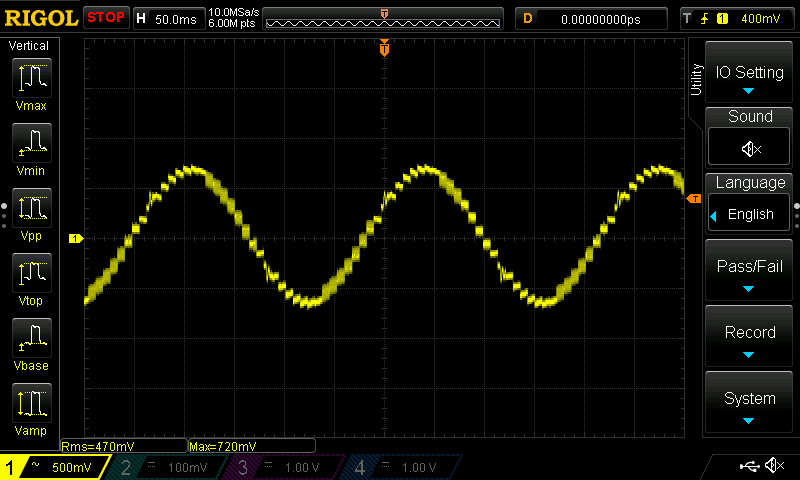This screenshot has width=800, height=480.
Task: Select the Vbase measurement icon
Action: [32, 338]
